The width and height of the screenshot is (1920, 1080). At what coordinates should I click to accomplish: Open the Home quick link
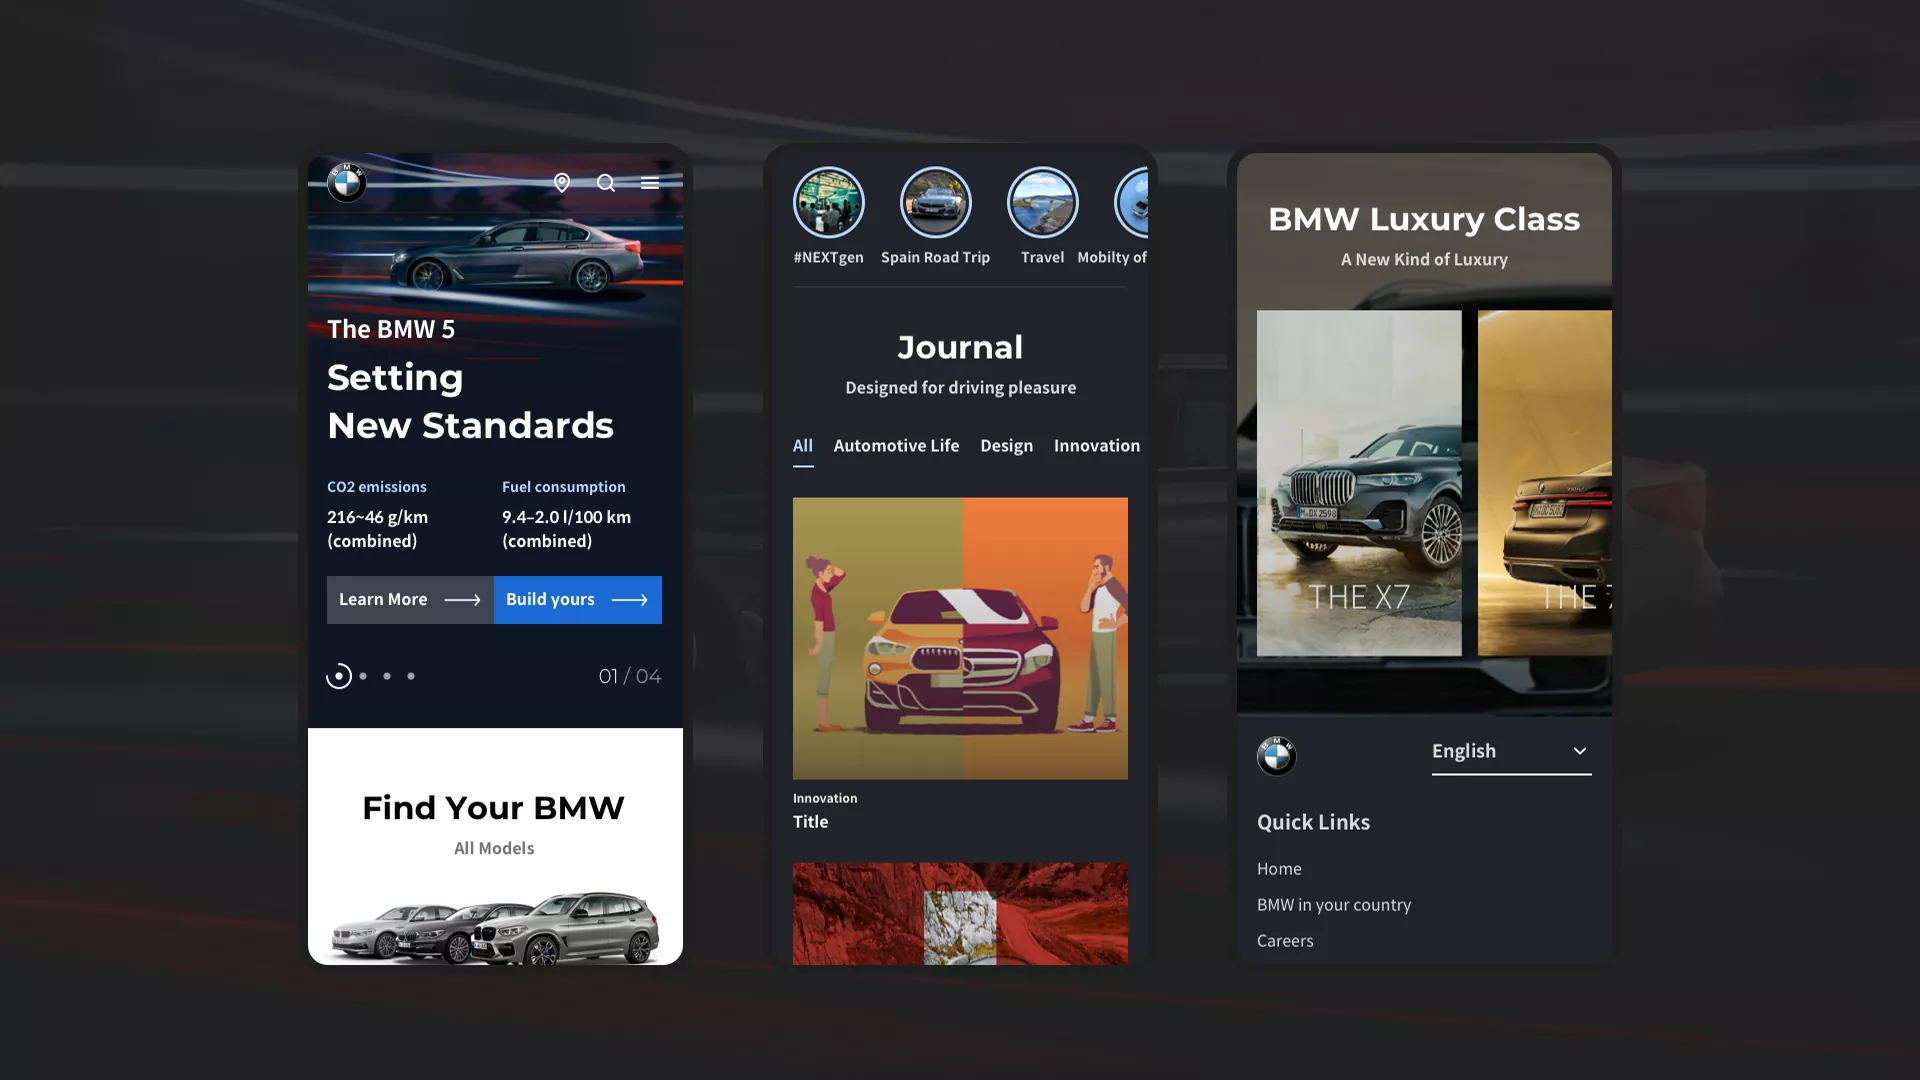click(x=1279, y=869)
